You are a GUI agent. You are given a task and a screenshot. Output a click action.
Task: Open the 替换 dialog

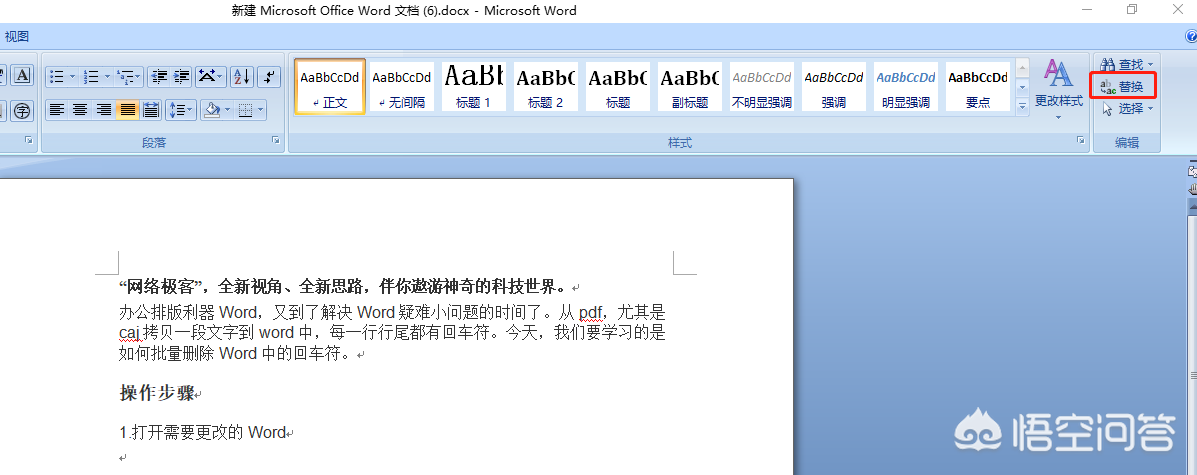[1123, 86]
